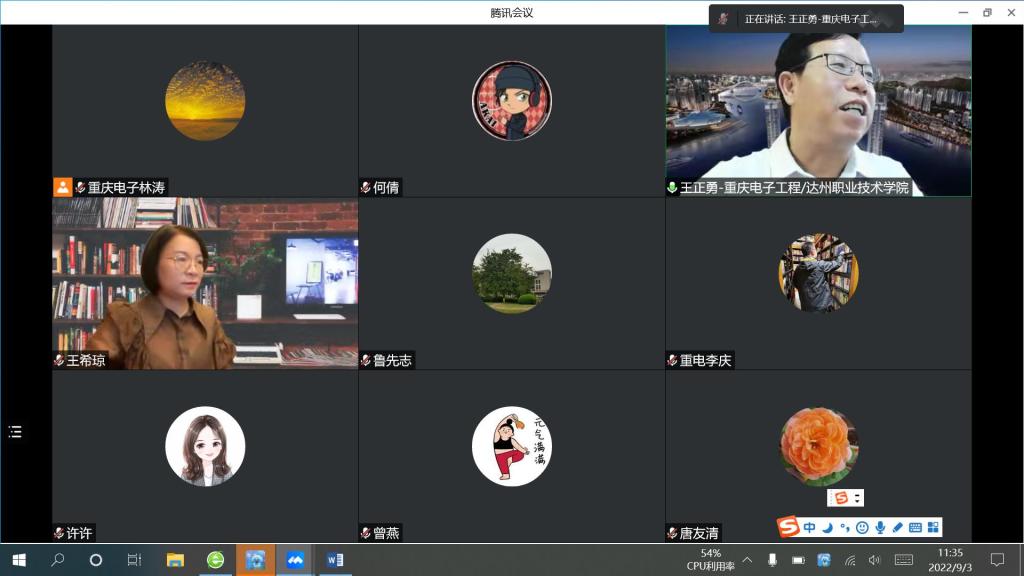The image size is (1024, 576).
Task: Start Sogou voice input microphone
Action: [x=880, y=527]
